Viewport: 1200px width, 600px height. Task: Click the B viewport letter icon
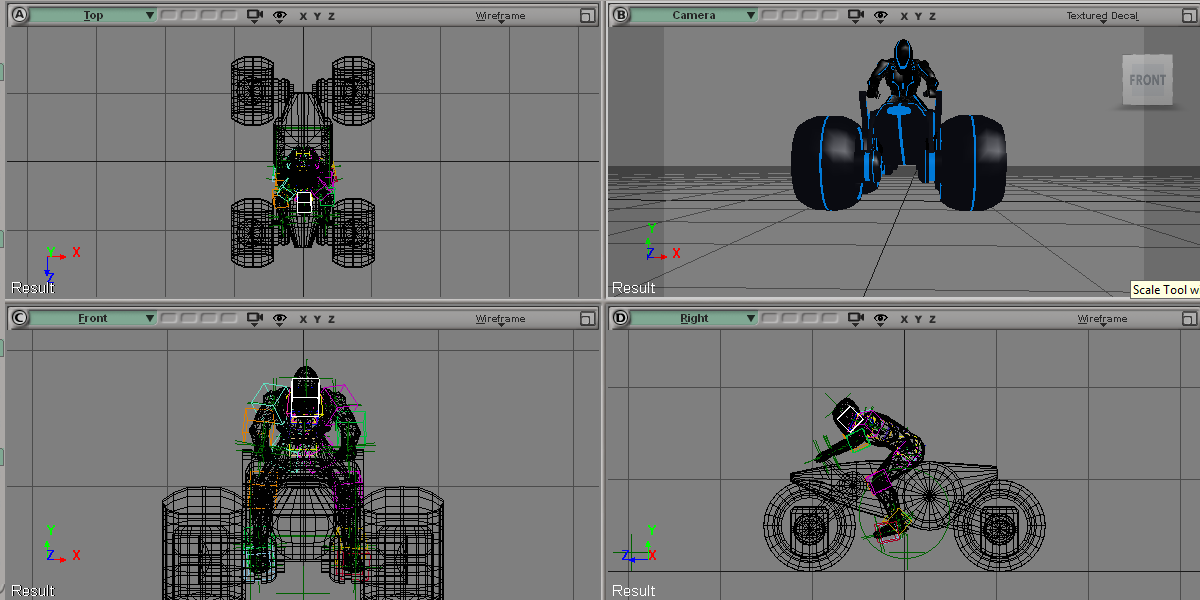tap(621, 15)
